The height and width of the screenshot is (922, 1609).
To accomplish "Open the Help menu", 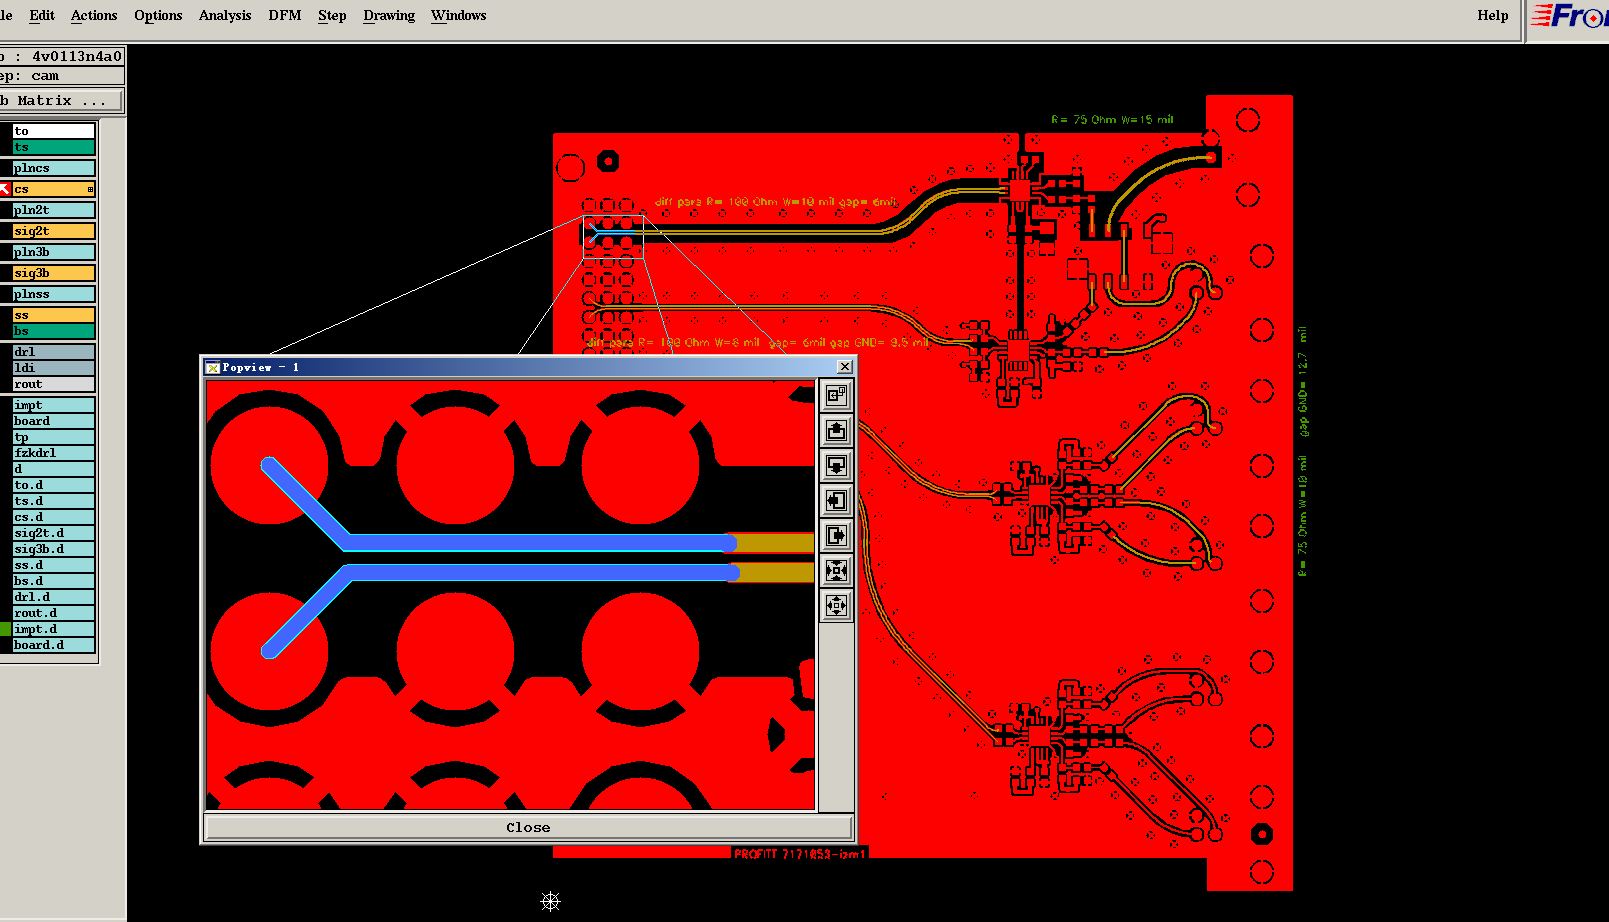I will point(1493,15).
